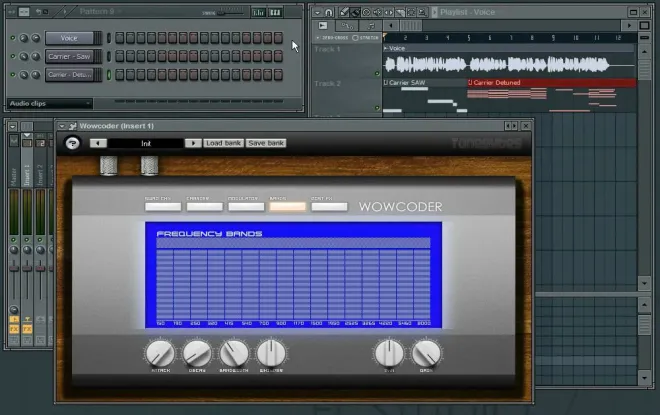Screen dimensions: 660x415
Task: Click the Carrier - Saw channel pan knob
Action: [24, 56]
